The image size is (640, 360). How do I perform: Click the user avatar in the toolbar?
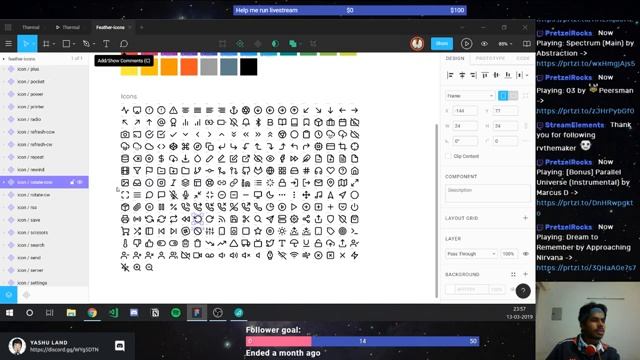[417, 44]
